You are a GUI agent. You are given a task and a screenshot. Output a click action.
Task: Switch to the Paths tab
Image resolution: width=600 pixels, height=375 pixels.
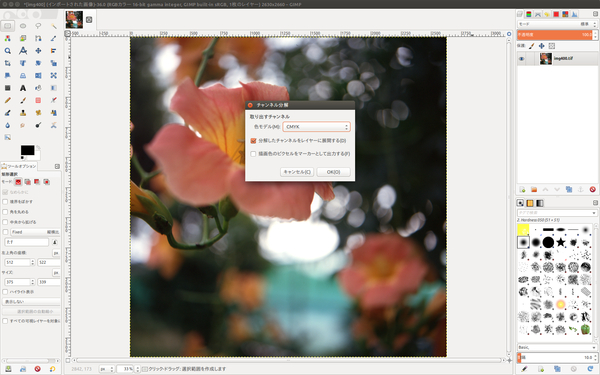(x=538, y=14)
